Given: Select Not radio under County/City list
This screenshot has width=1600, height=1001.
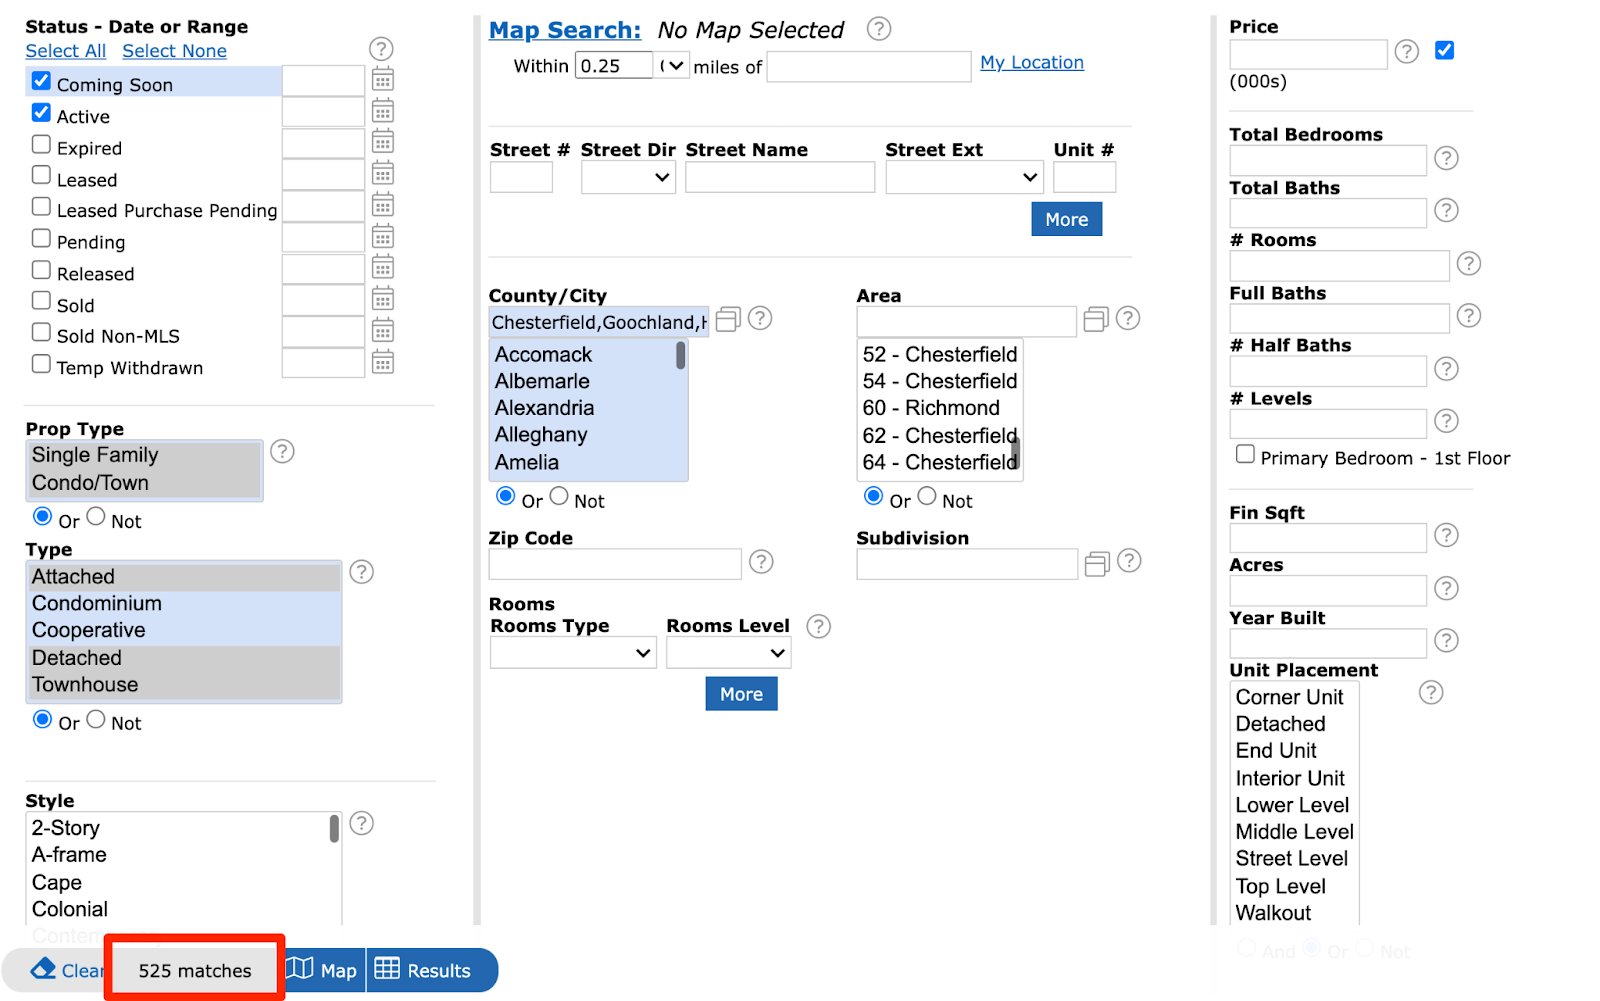Looking at the screenshot, I should 559,496.
